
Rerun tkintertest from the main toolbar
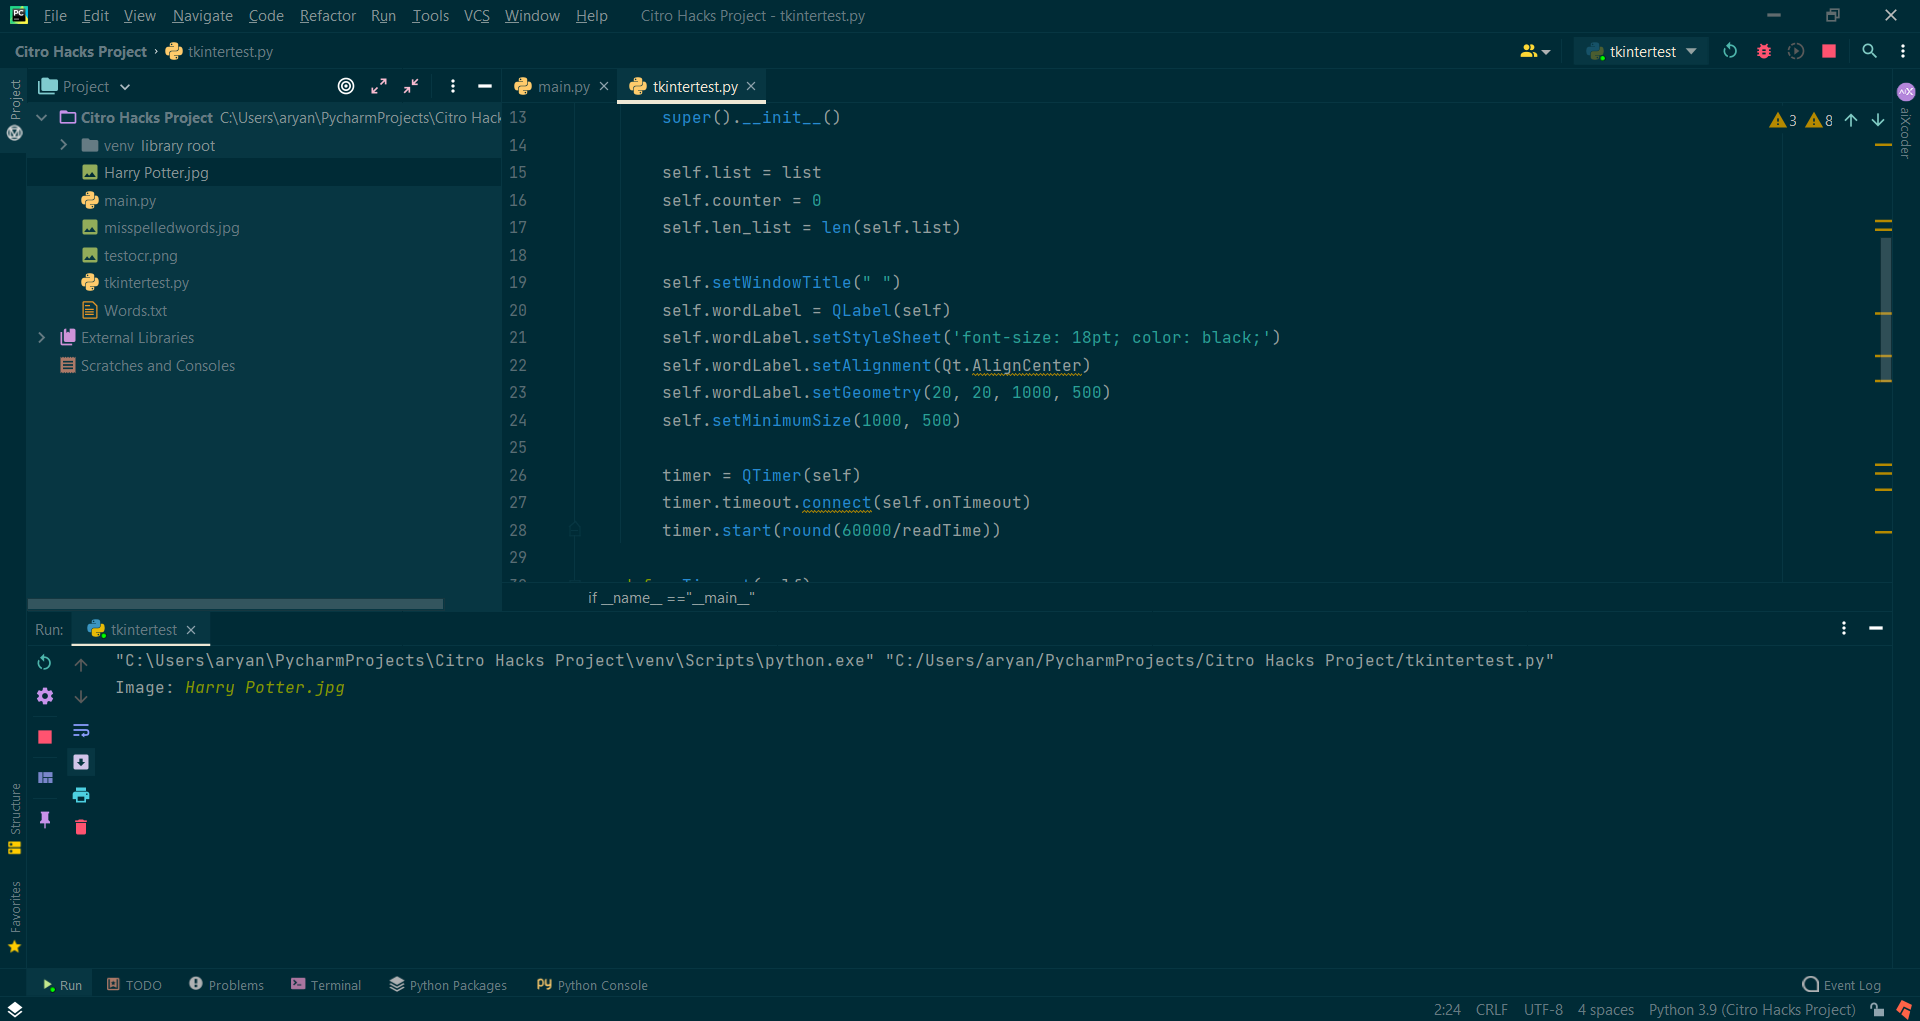(x=1730, y=51)
